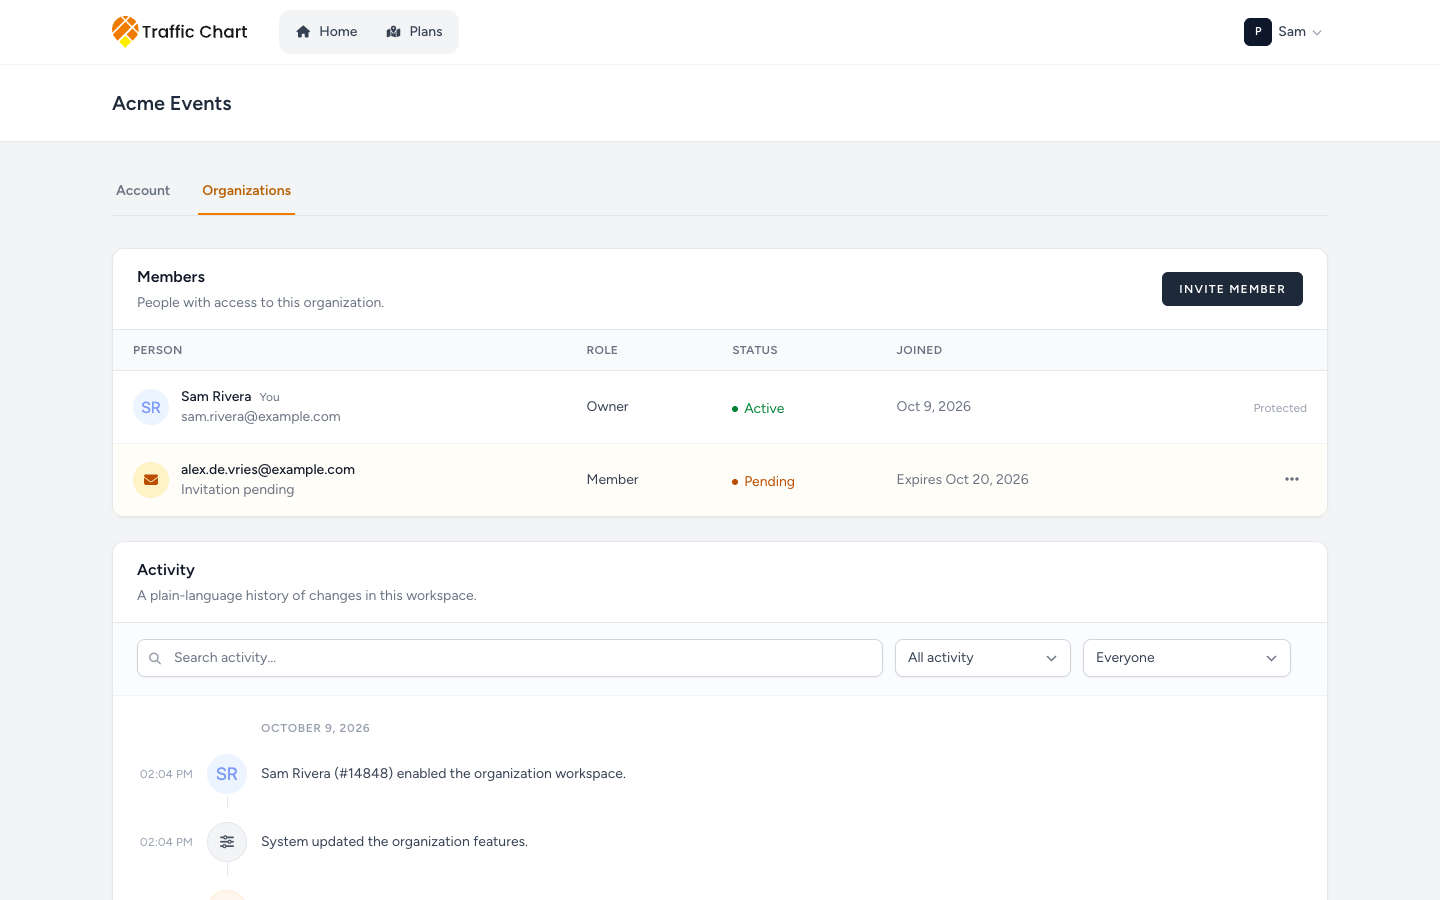The width and height of the screenshot is (1440, 900).
Task: Expand the Sam user menu chevron
Action: click(1317, 32)
